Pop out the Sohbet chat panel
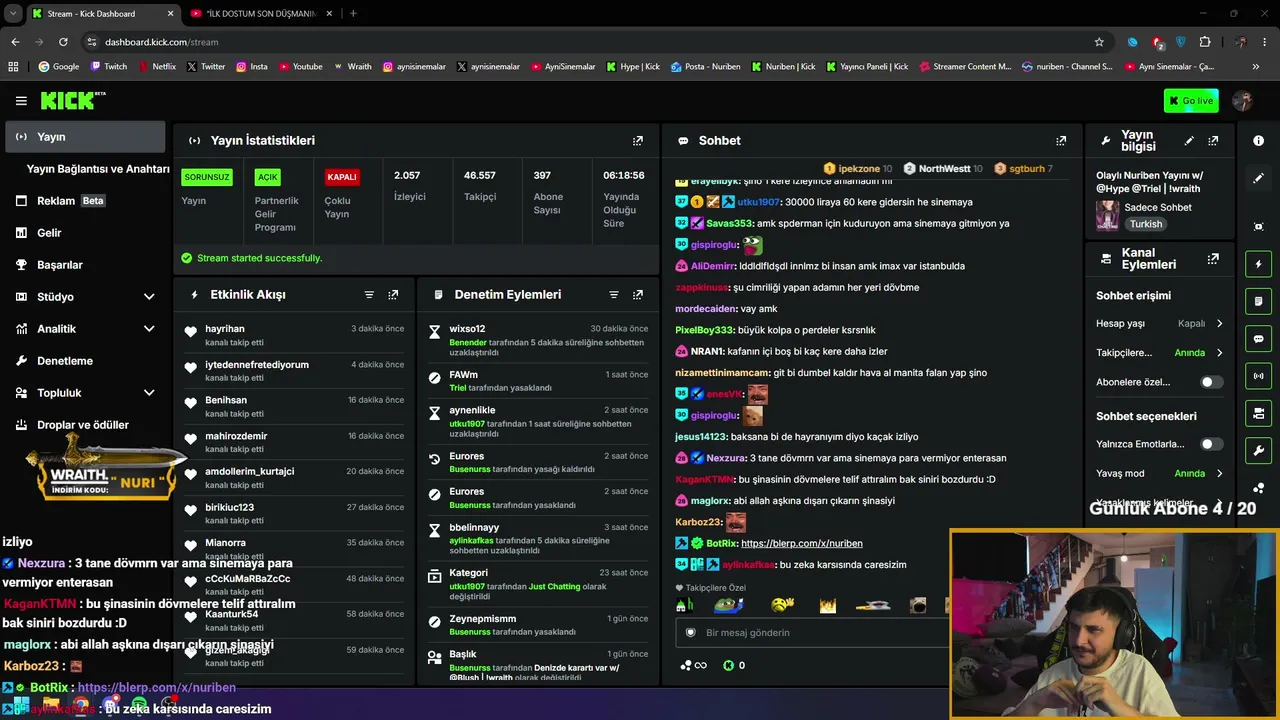This screenshot has height=720, width=1280. [x=1061, y=141]
